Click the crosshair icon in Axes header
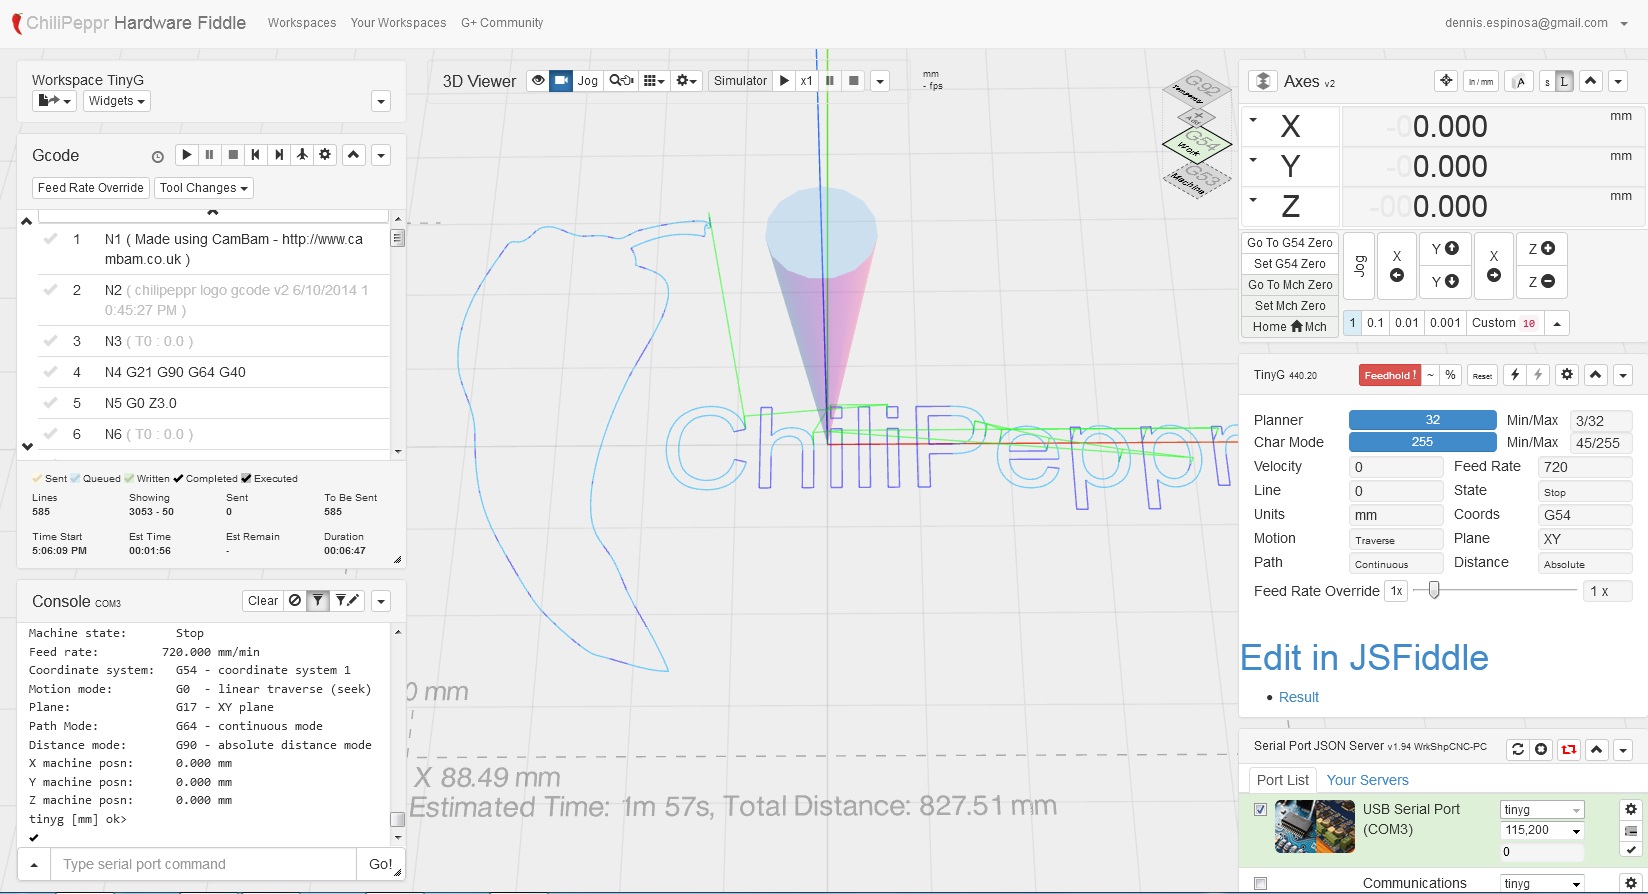Screen dimensions: 1648x894 1446,81
